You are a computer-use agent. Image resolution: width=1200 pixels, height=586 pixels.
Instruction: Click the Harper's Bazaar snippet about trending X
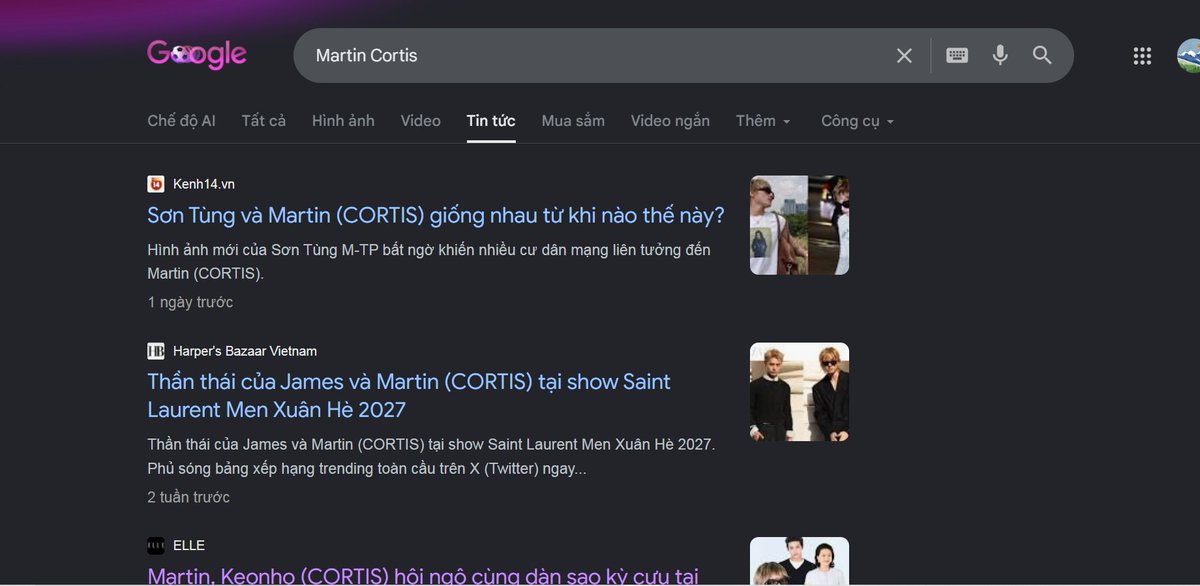pyautogui.click(x=431, y=456)
